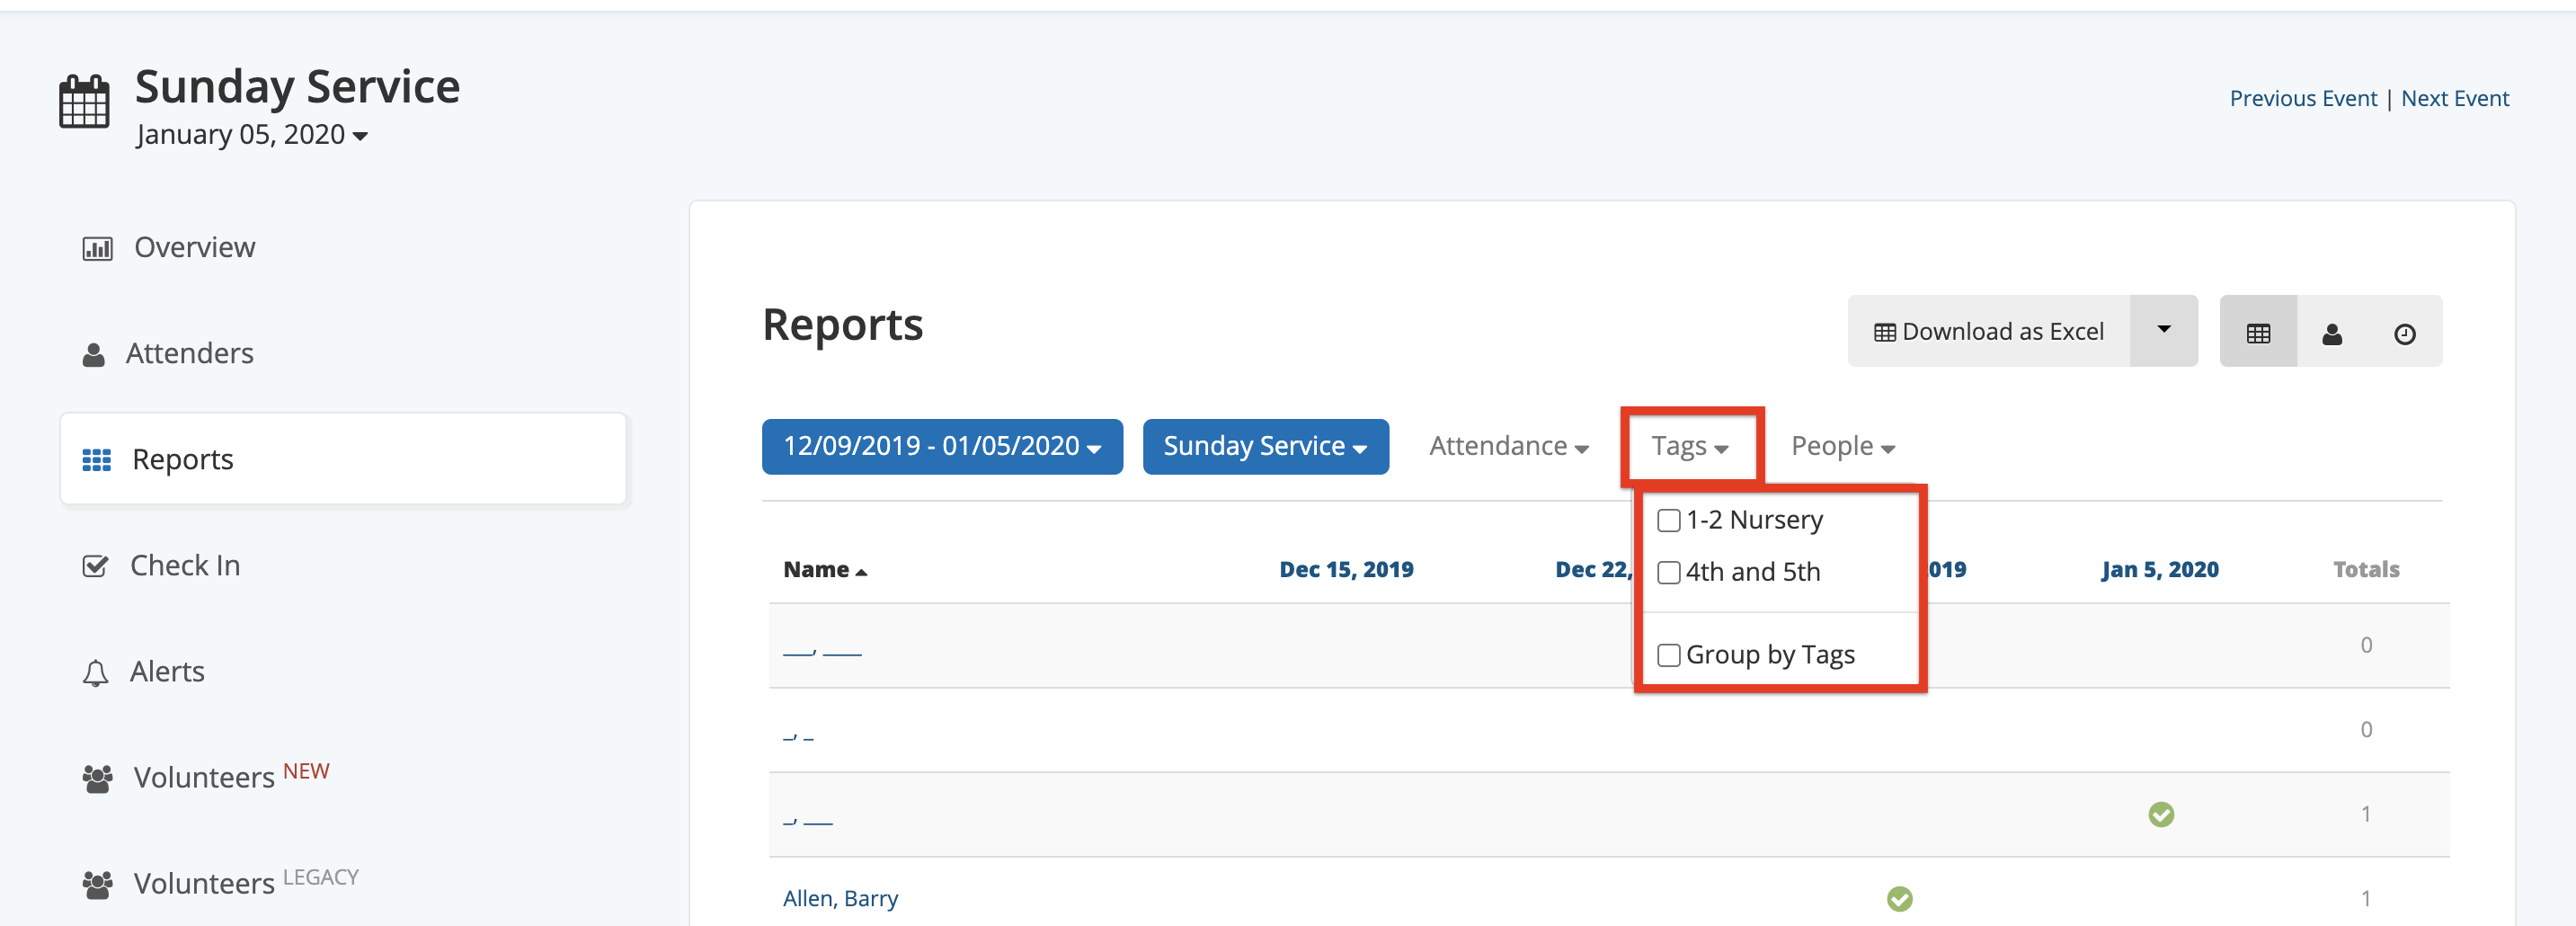Select Reports in the sidebar
2576x926 pixels.
point(343,459)
